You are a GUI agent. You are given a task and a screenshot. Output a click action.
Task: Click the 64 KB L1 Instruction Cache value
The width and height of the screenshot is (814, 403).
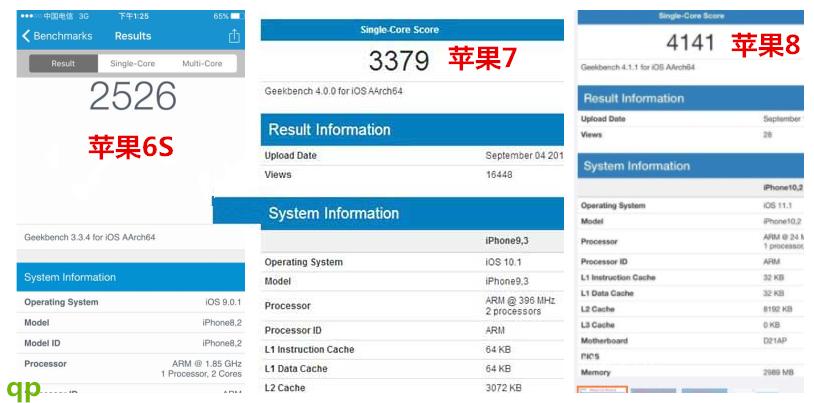(x=498, y=350)
